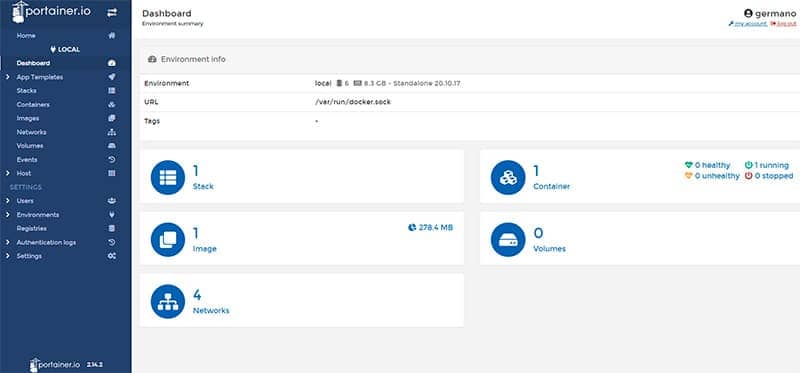The image size is (800, 373).
Task: Click the Volumes drive round icon
Action: 508,239
